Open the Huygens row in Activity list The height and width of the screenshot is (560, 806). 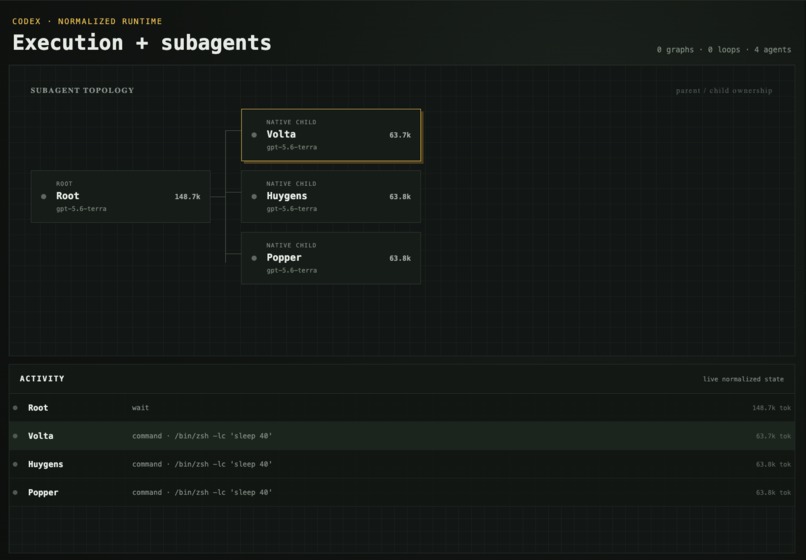point(402,464)
